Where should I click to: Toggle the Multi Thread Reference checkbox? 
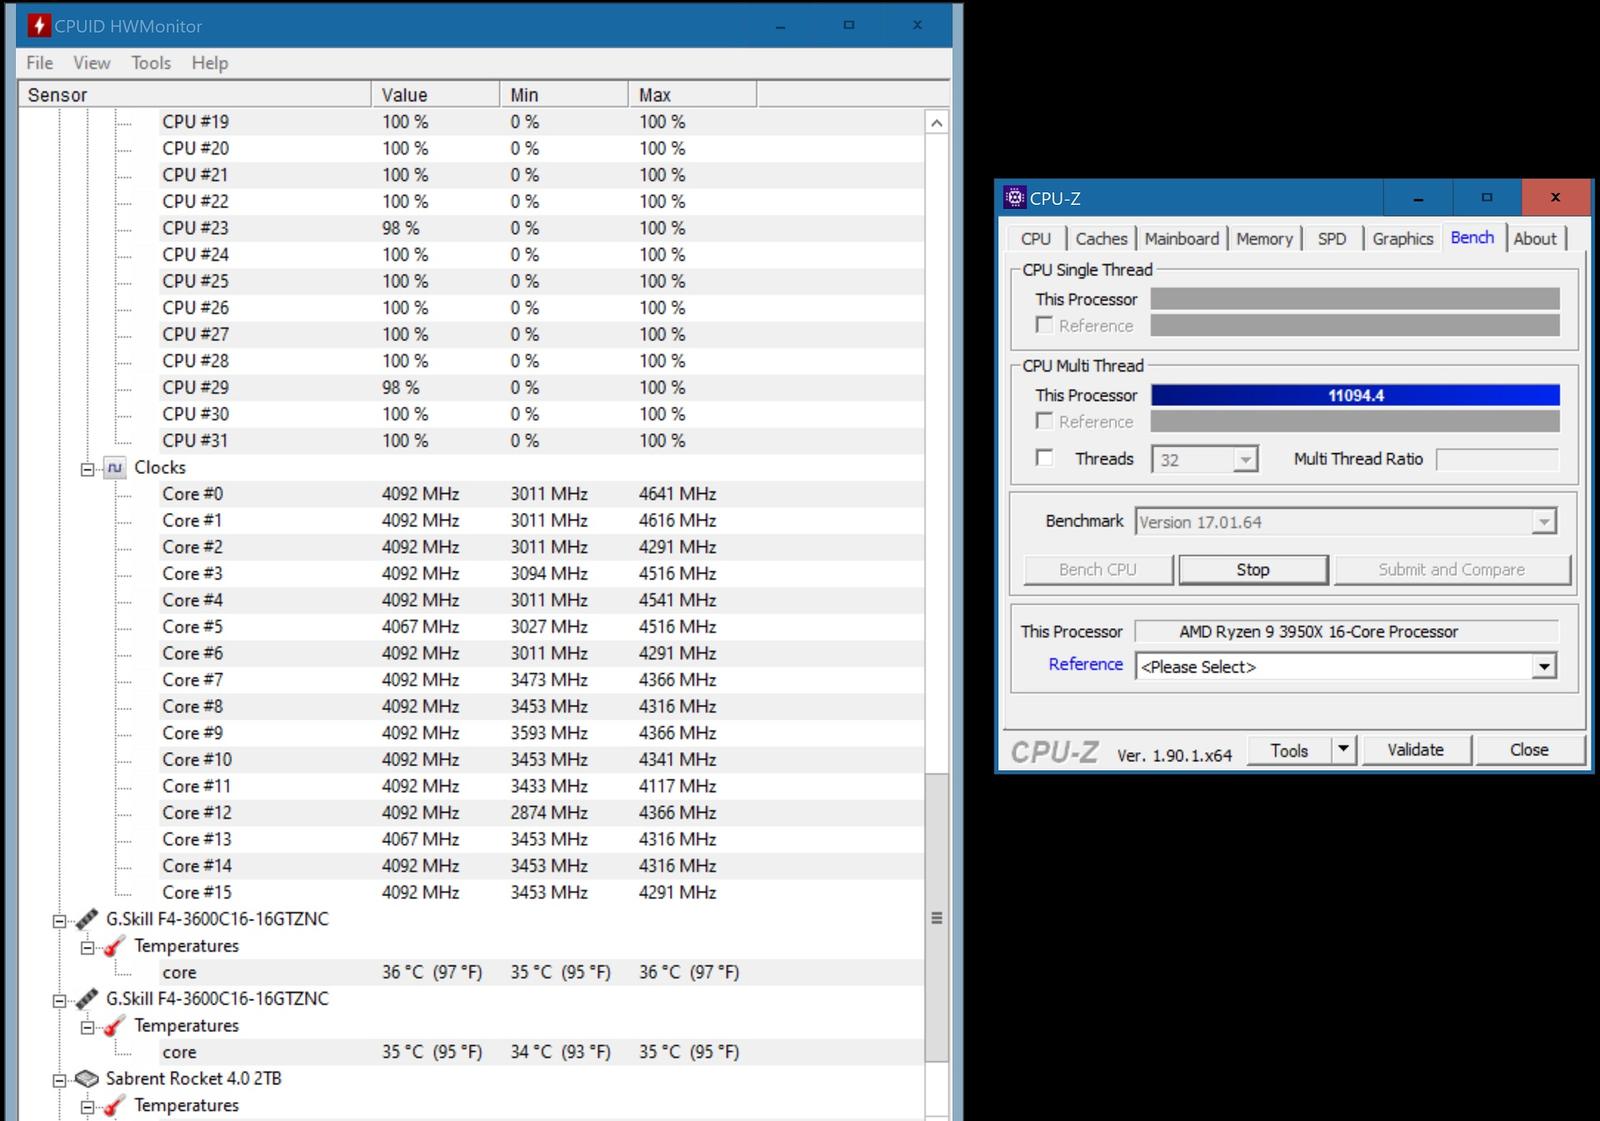1044,421
